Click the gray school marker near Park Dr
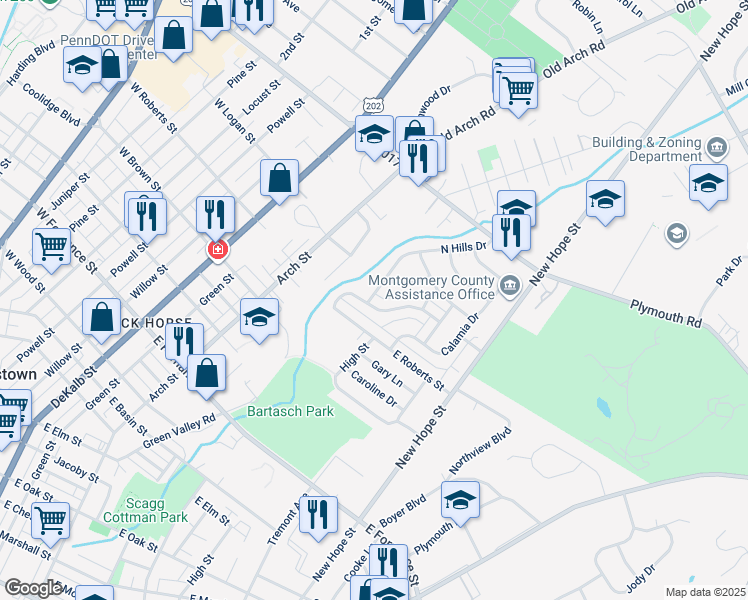Screen dimensions: 748x600 point(676,234)
